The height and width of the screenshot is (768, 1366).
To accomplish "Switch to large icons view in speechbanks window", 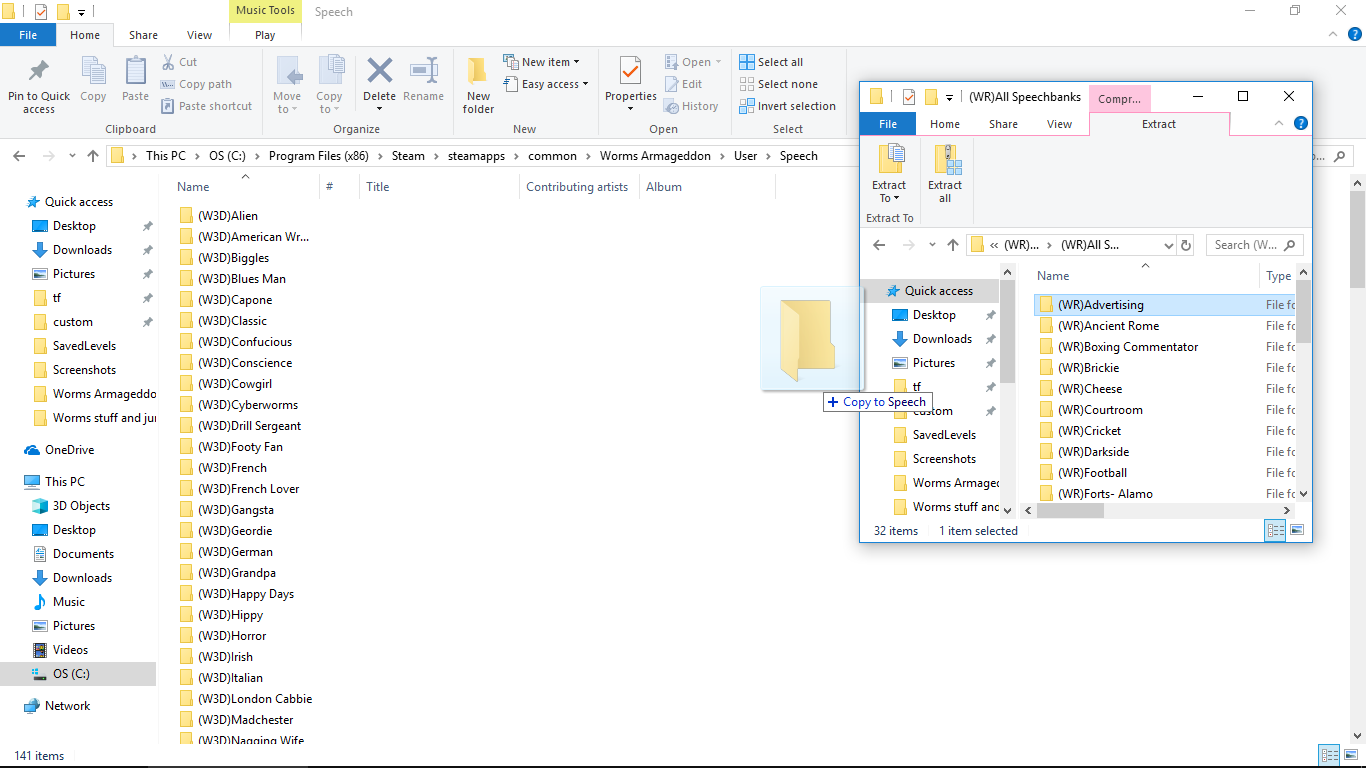I will point(1297,531).
